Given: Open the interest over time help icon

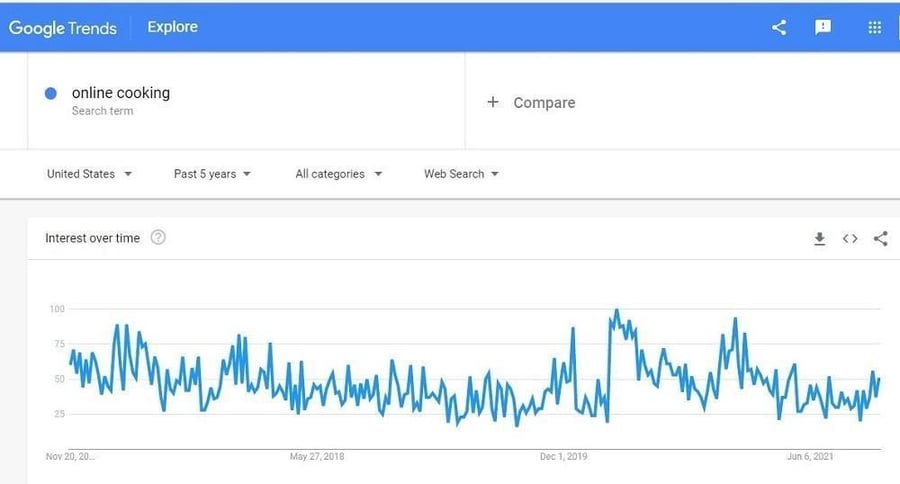Looking at the screenshot, I should pos(158,237).
